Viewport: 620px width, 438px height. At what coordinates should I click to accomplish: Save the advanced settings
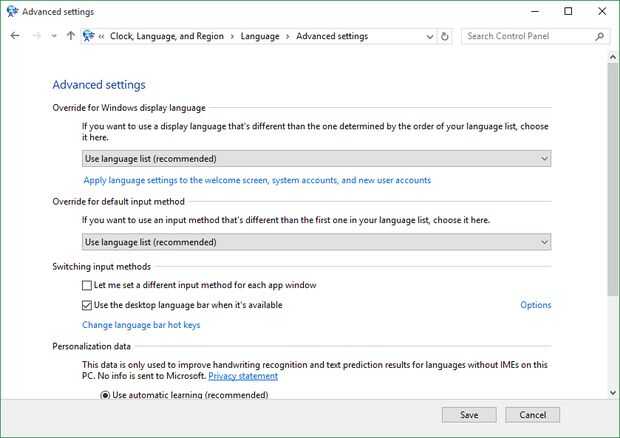point(469,415)
